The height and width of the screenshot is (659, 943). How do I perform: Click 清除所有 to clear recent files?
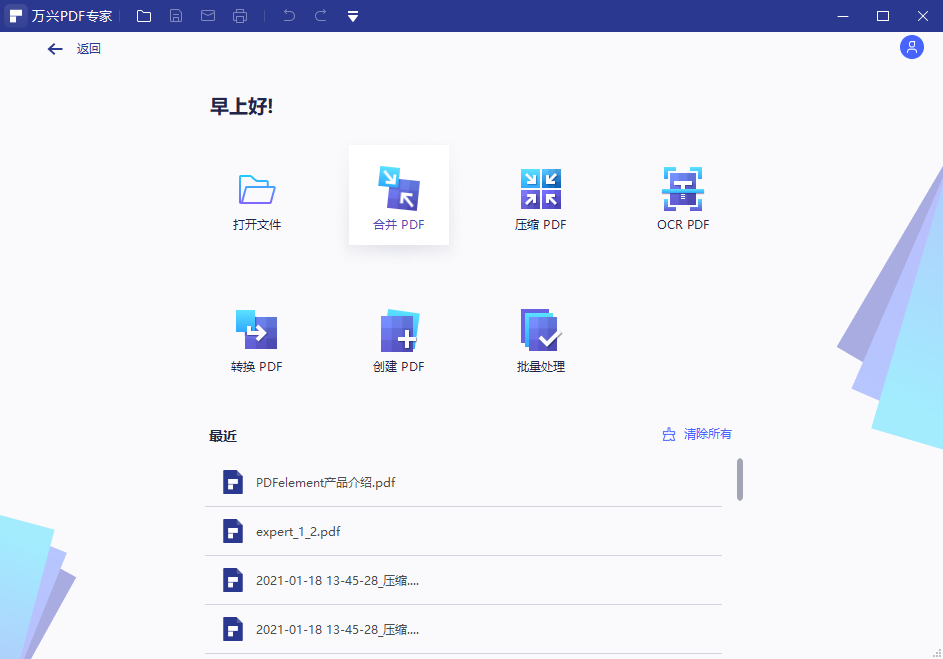(x=706, y=433)
